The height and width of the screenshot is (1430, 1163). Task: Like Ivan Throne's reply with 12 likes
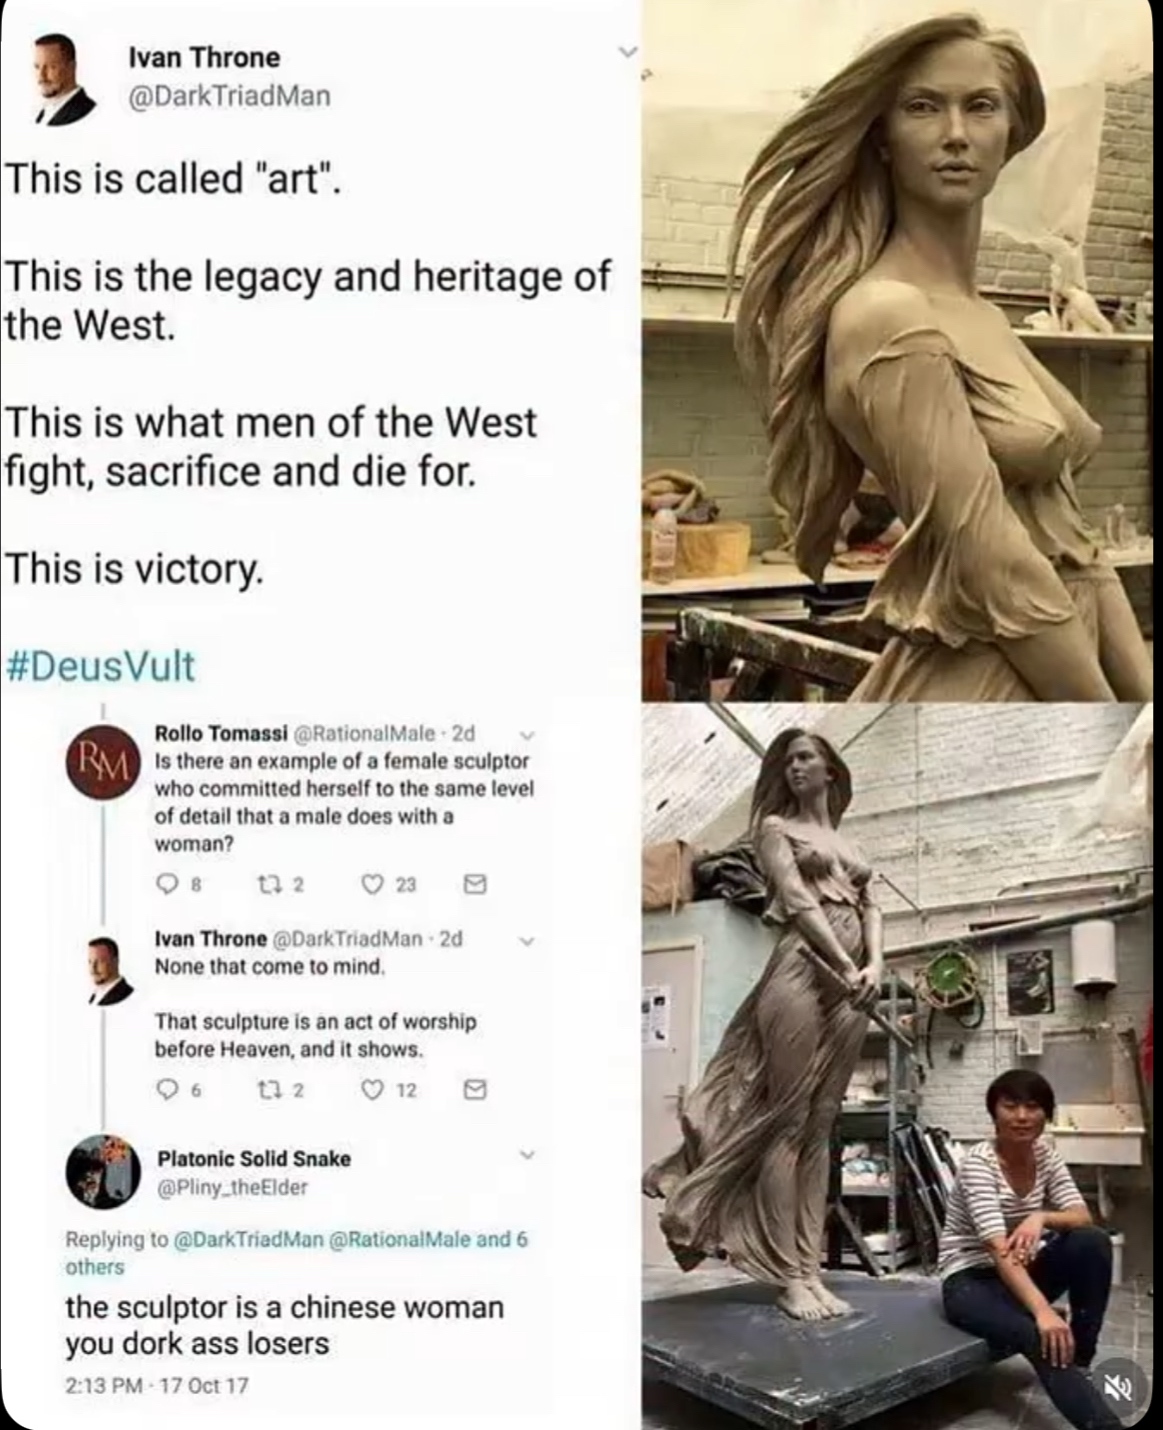tap(372, 1089)
